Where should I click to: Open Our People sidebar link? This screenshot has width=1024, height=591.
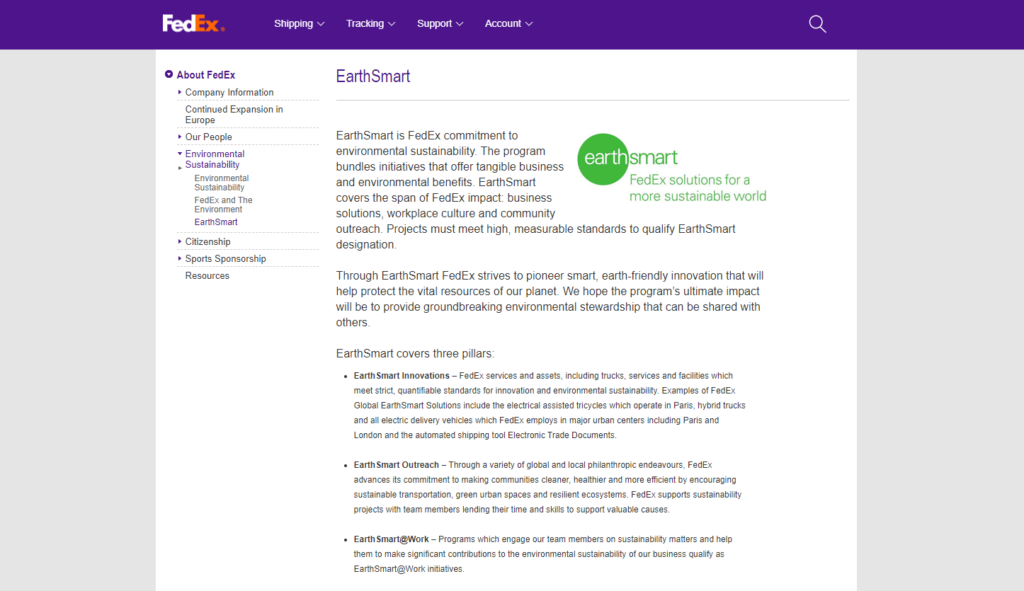tap(208, 137)
